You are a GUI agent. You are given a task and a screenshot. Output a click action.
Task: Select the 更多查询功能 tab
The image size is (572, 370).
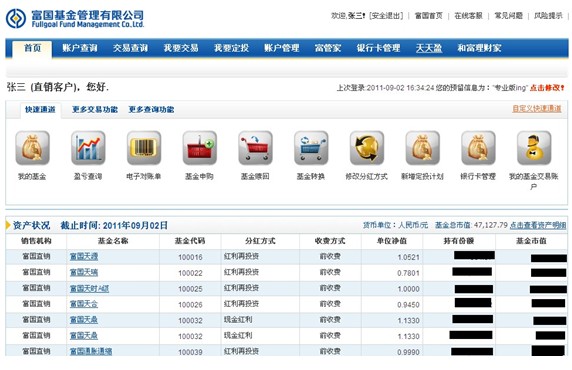click(x=151, y=109)
